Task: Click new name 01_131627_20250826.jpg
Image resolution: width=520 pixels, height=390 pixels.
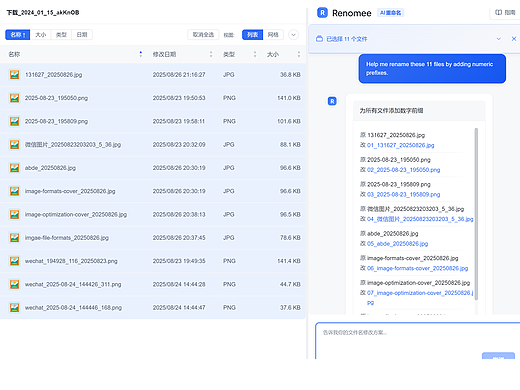Action: 400,145
